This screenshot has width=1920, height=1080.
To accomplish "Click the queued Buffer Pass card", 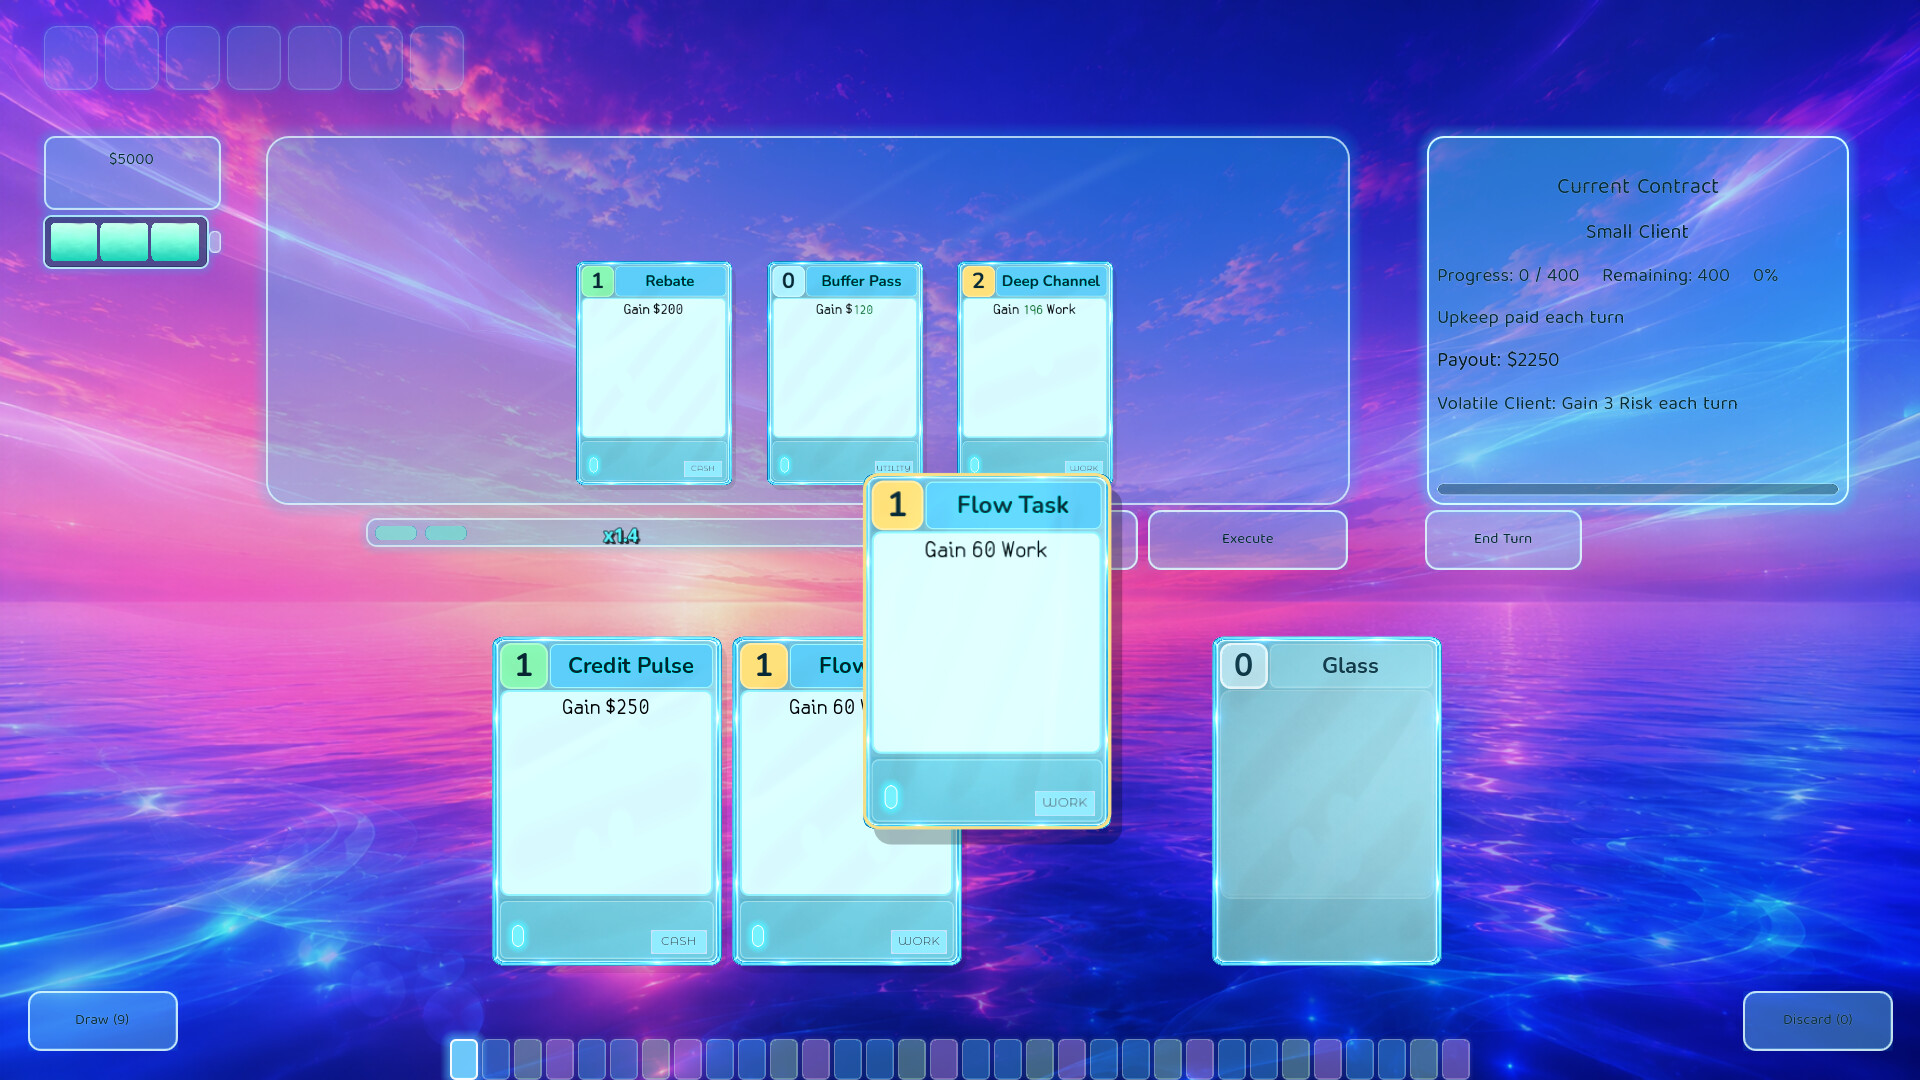I will pyautogui.click(x=845, y=374).
